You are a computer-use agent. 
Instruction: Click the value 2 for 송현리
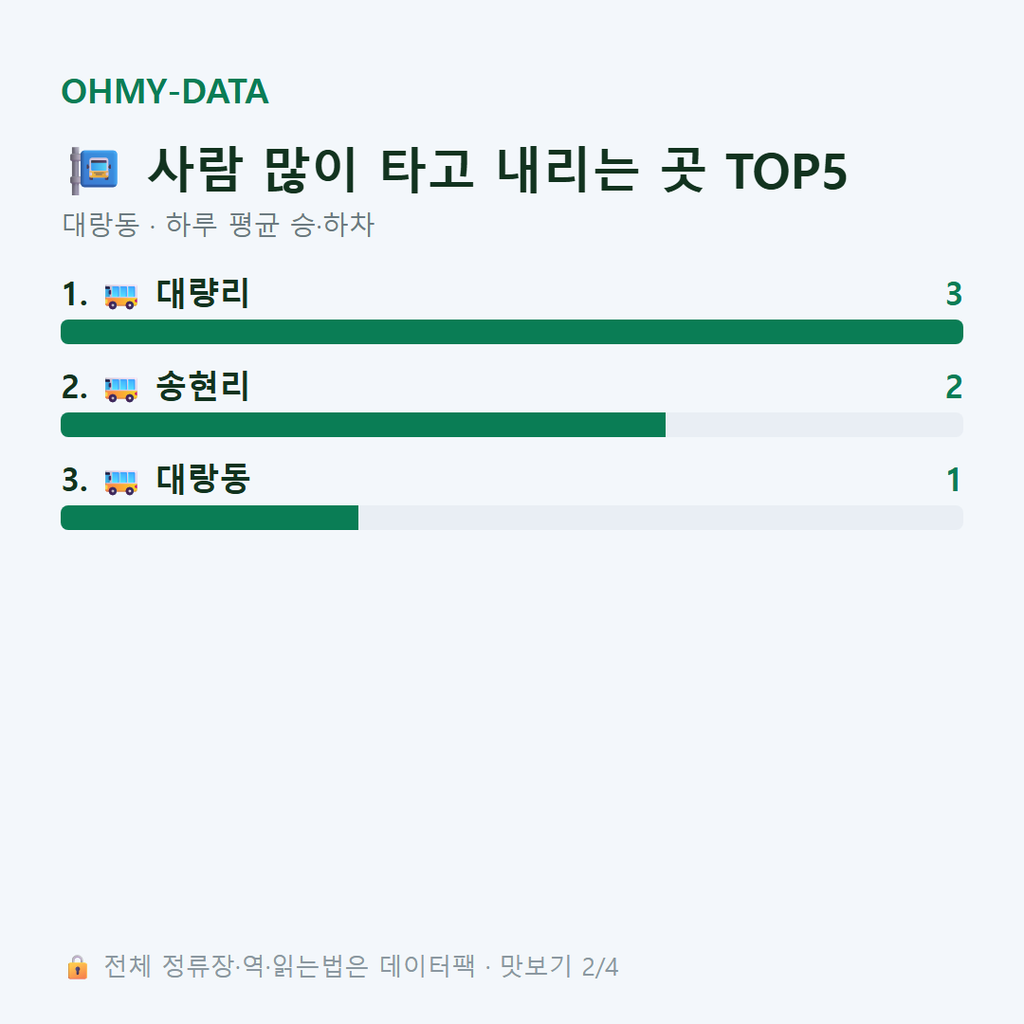tap(954, 387)
